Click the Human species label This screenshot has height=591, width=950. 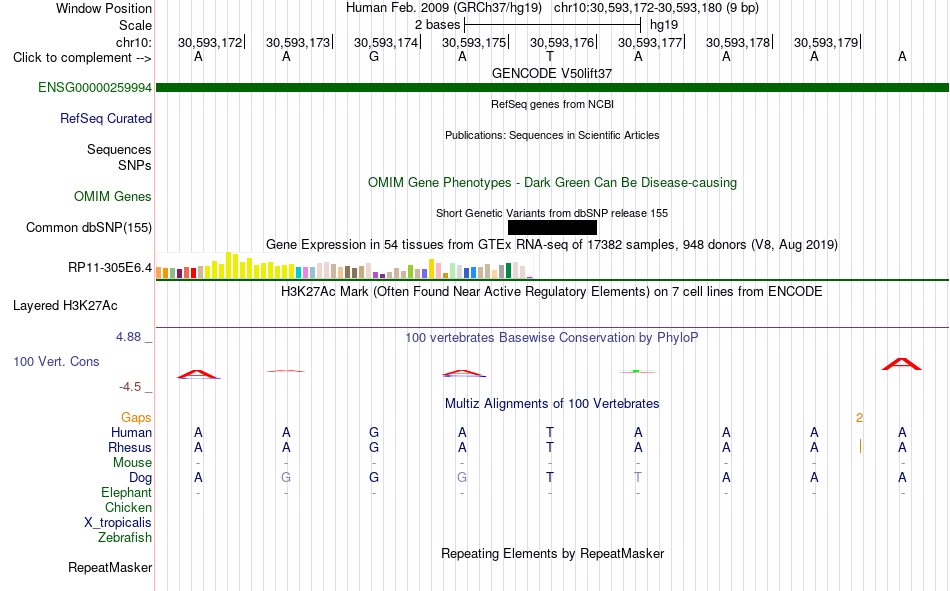[x=131, y=432]
